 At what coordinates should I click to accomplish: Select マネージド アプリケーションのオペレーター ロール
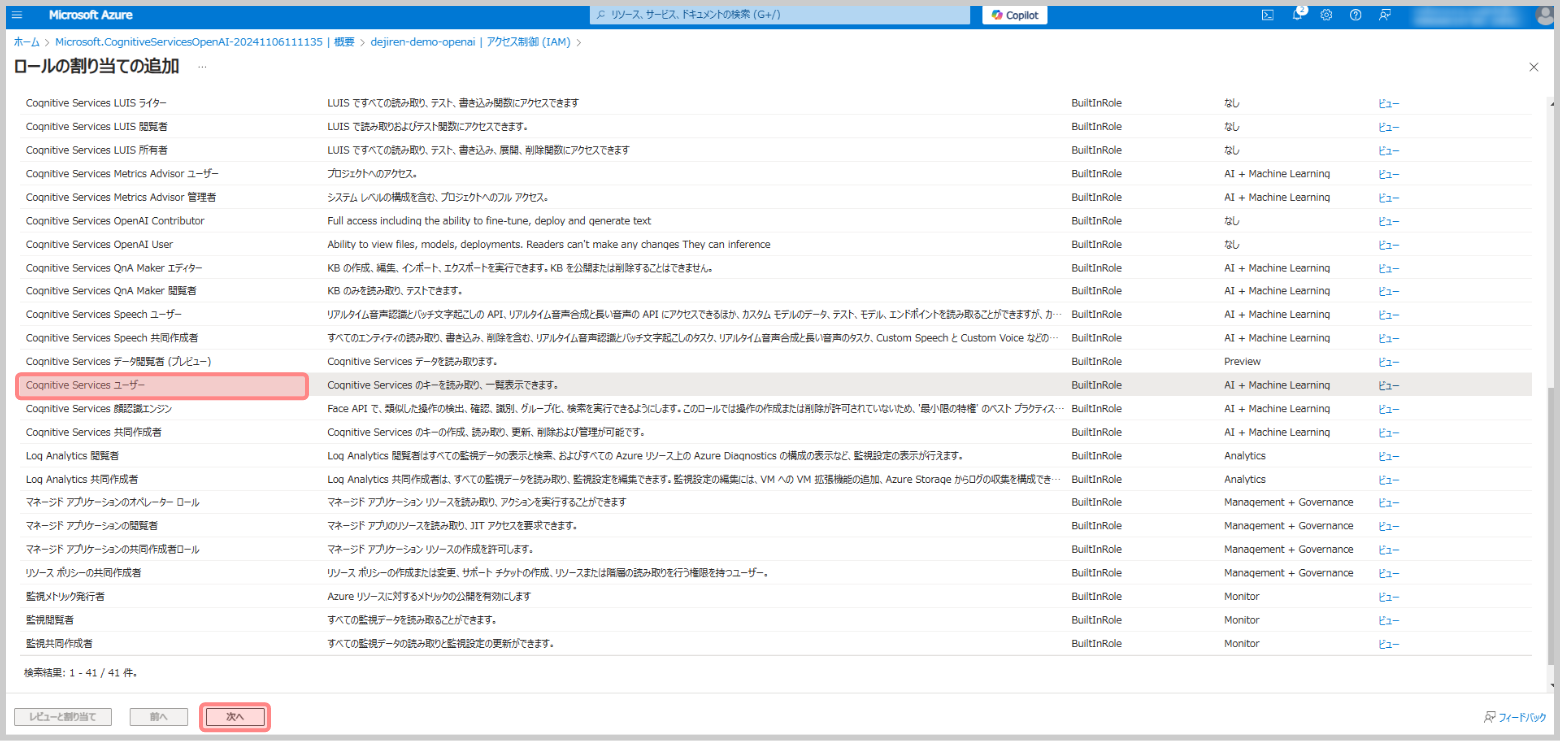113,502
